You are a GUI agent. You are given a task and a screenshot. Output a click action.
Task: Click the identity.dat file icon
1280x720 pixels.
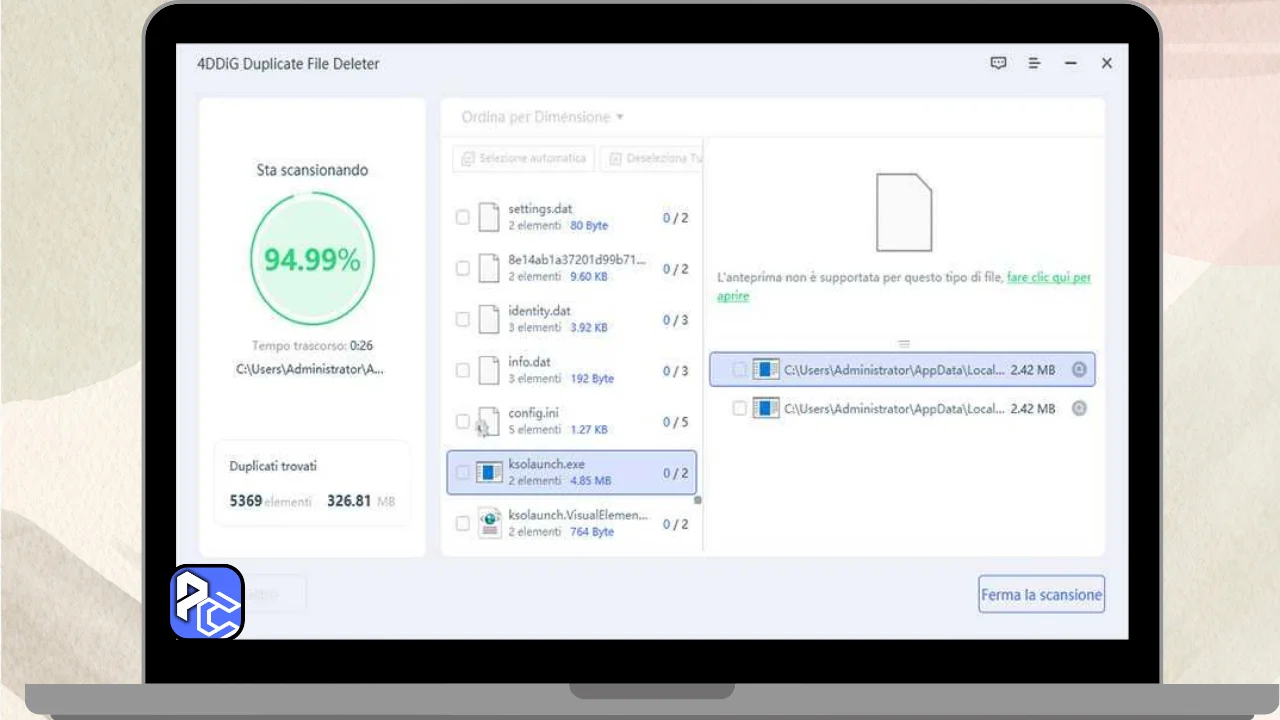[x=488, y=319]
